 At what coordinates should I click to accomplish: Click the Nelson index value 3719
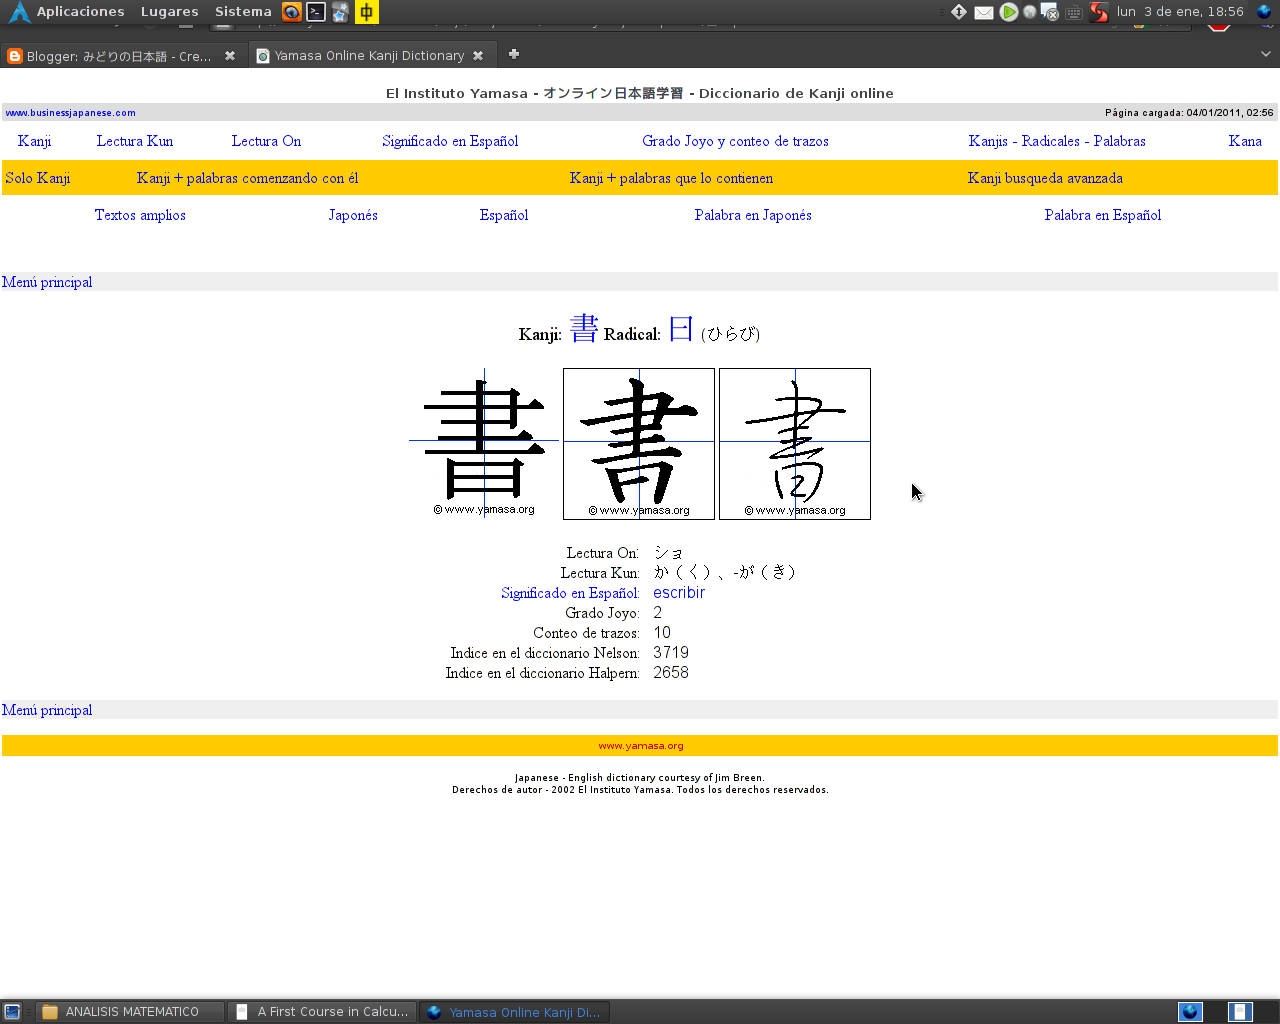(671, 653)
